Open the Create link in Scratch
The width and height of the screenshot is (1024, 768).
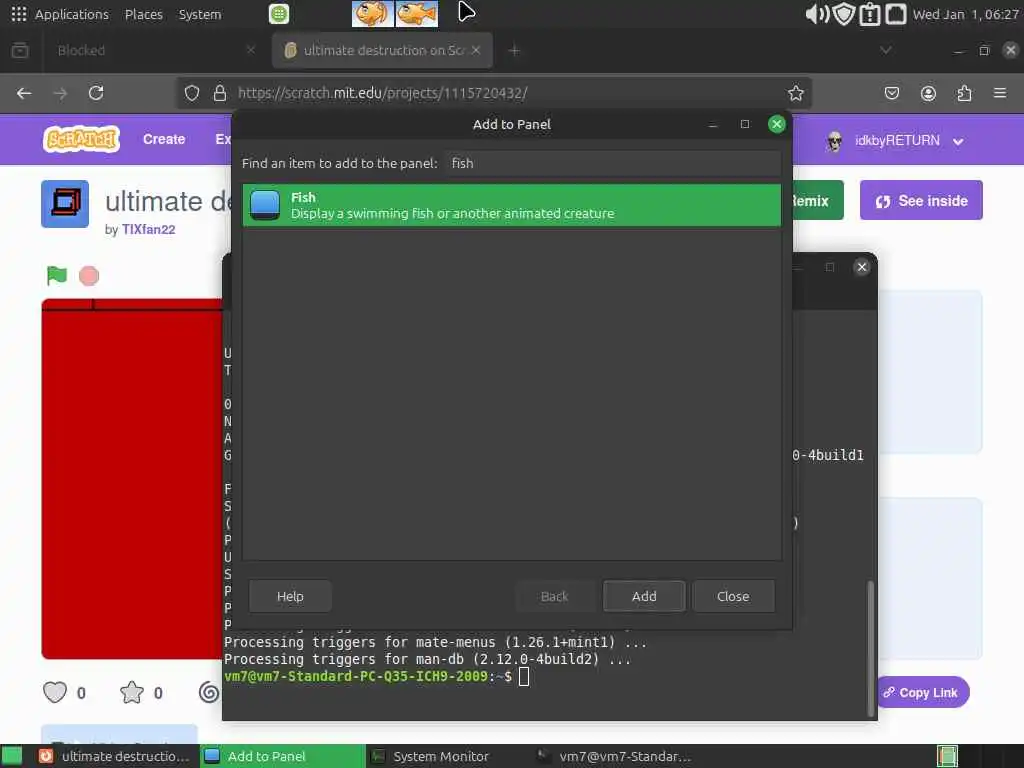(x=164, y=139)
